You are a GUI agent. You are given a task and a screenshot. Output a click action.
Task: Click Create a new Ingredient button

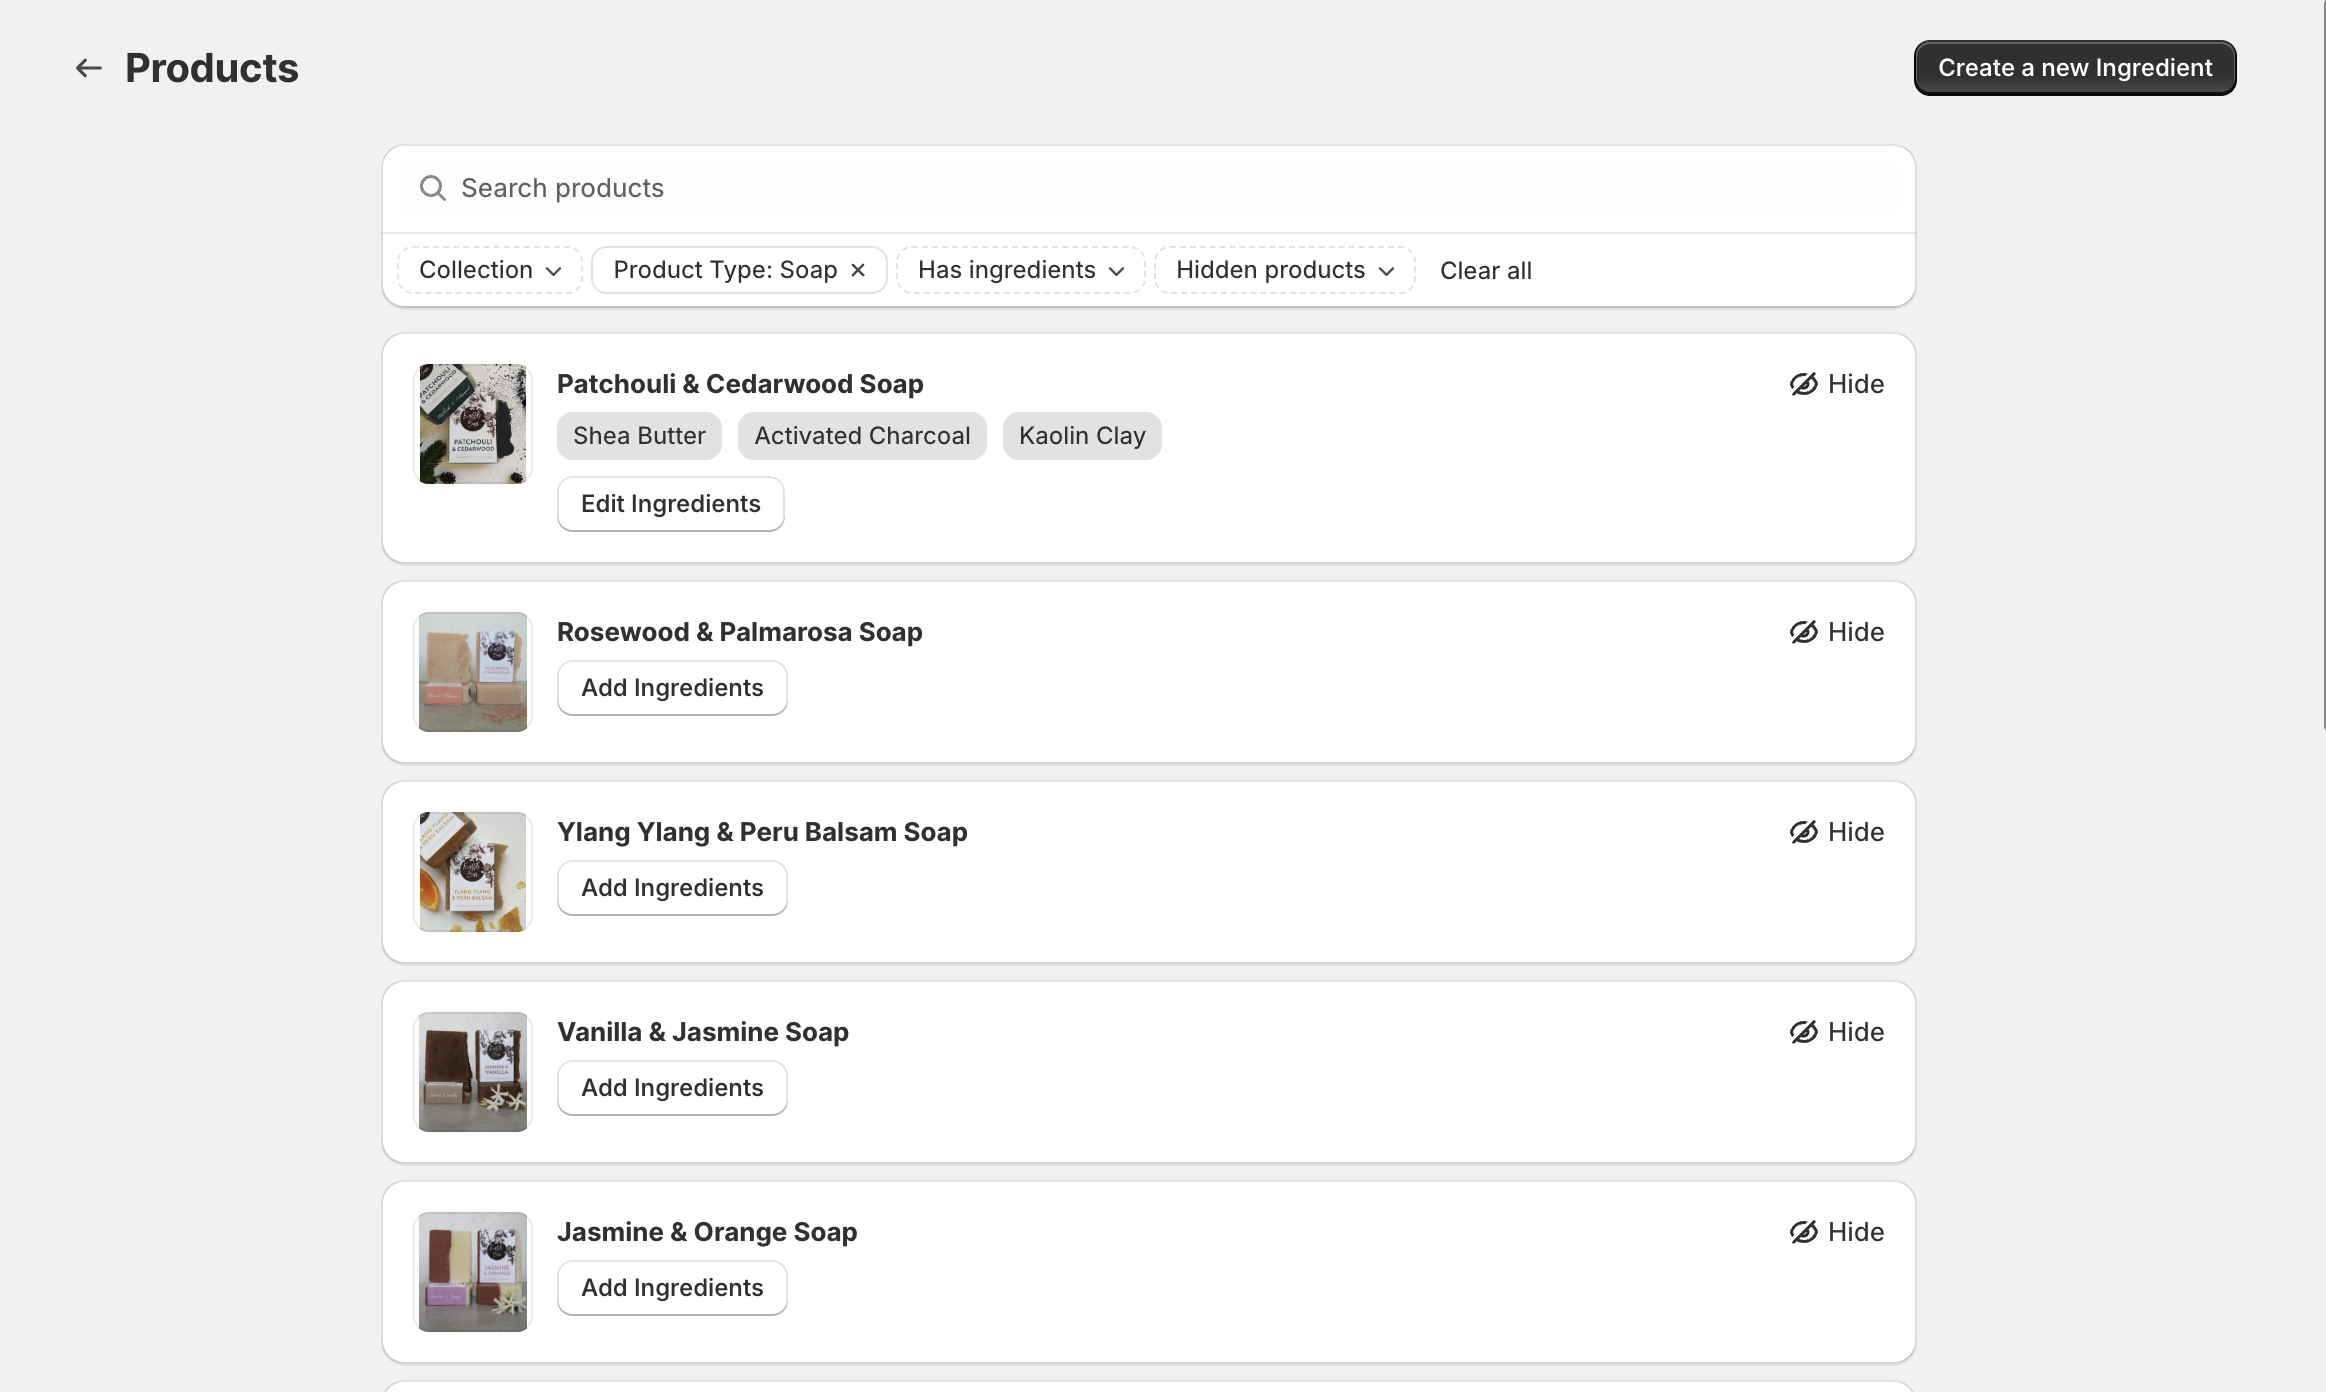coord(2074,68)
